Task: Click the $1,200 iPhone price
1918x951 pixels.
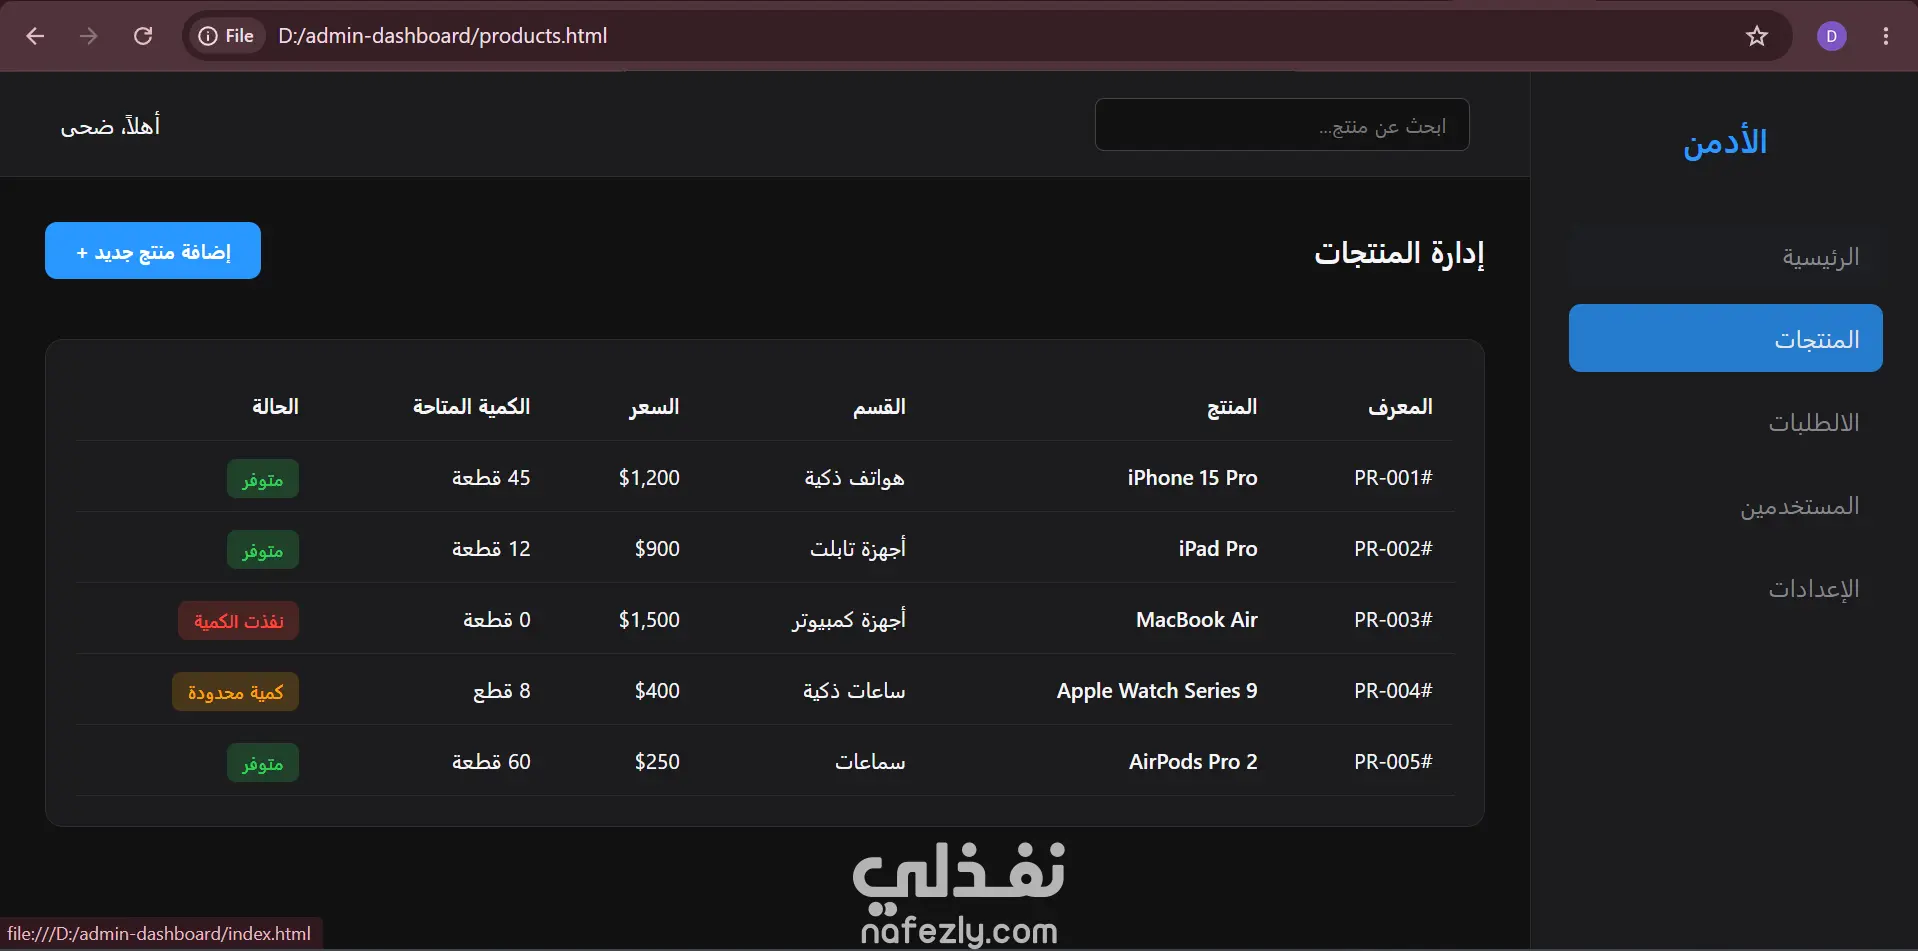Action: [x=649, y=478]
